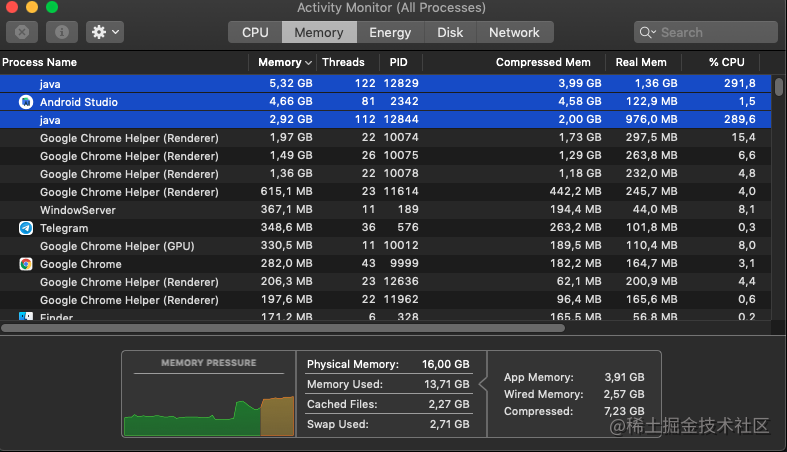Select Chrome Helper (Renderer) PID 10075
This screenshot has width=787, height=452.
click(x=385, y=156)
